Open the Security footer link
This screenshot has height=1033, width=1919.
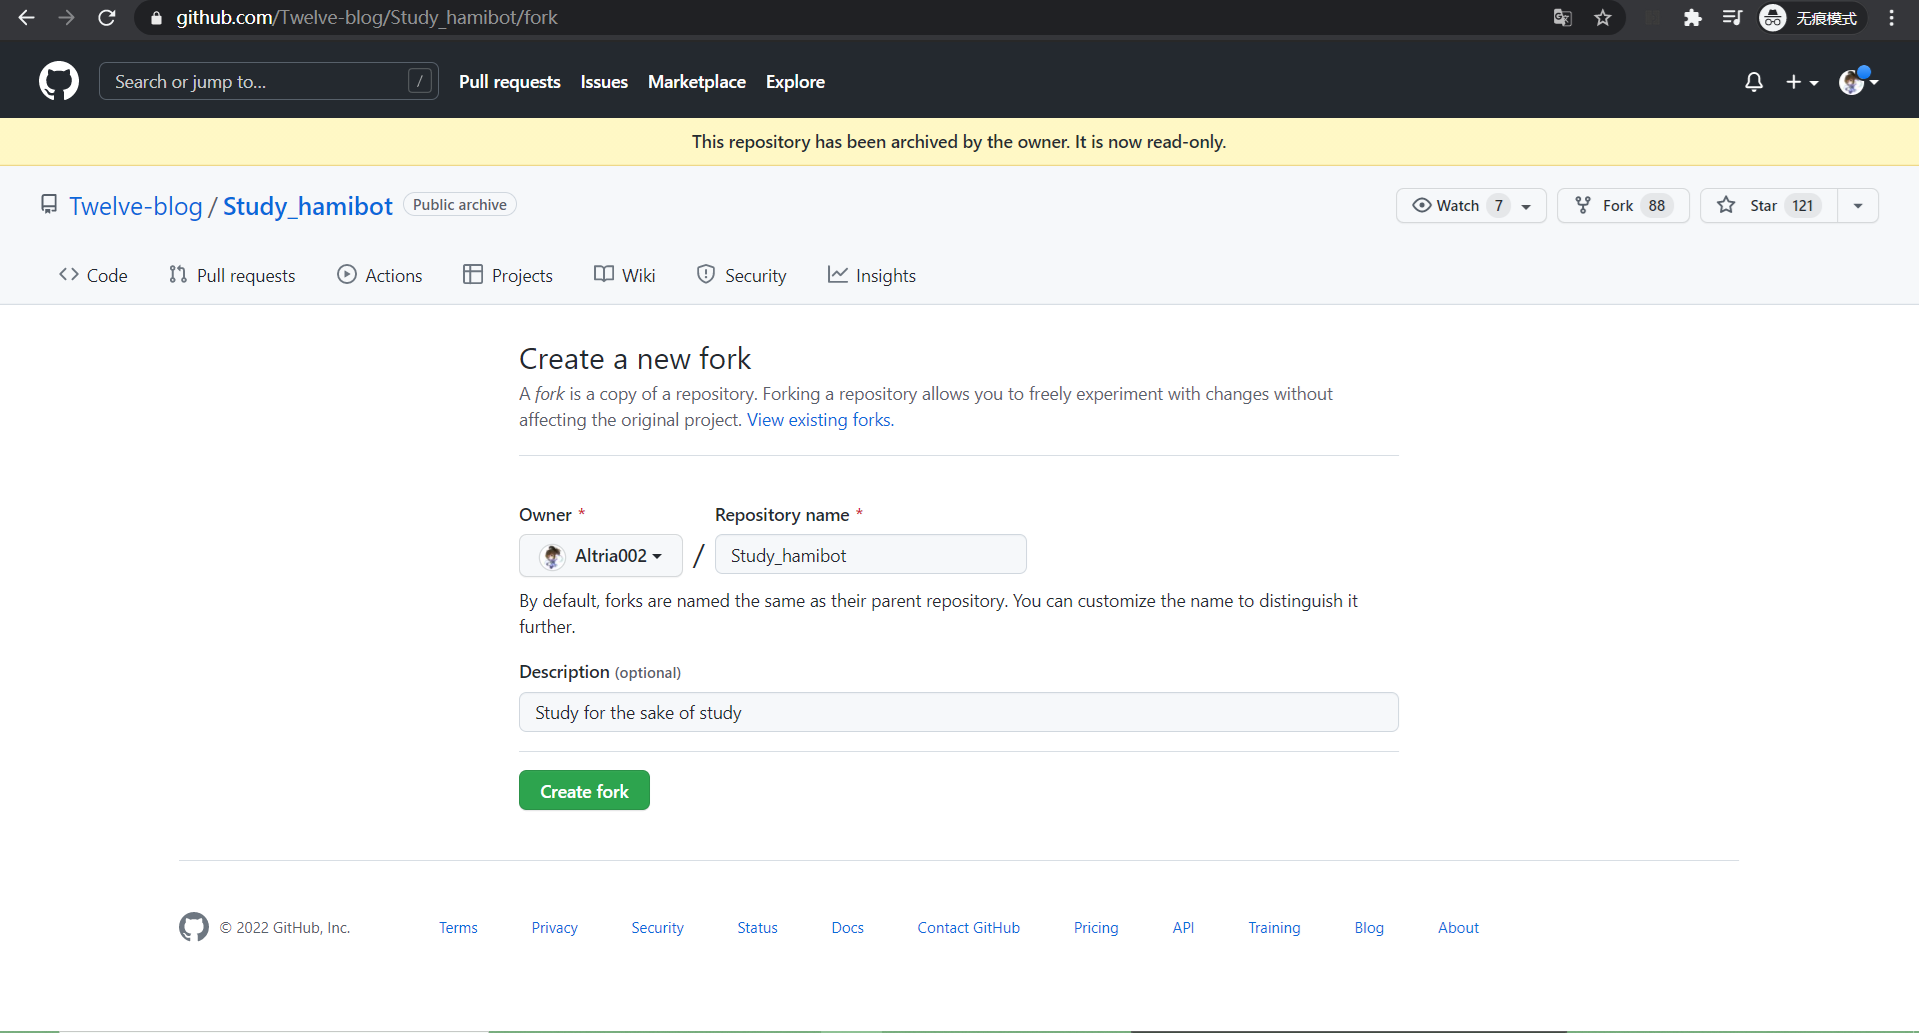(658, 928)
